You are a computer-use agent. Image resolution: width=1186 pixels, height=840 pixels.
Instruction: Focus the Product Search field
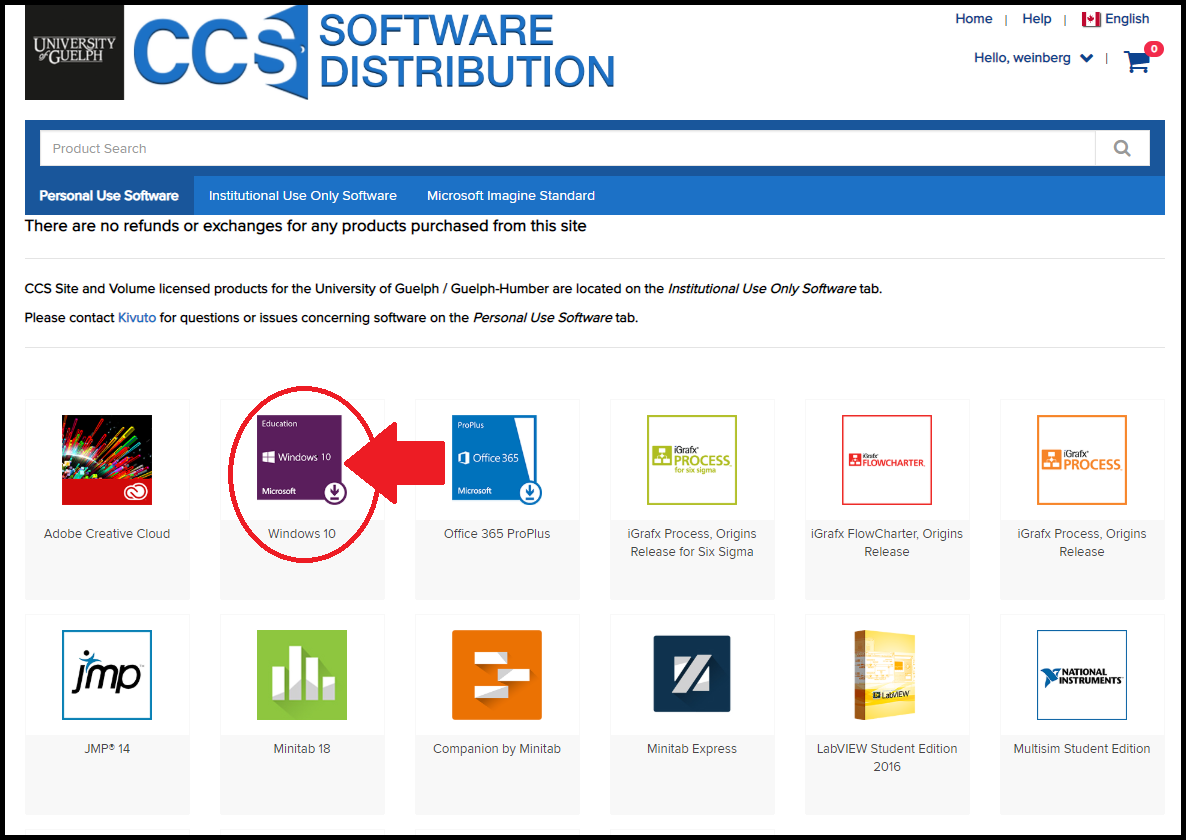567,148
